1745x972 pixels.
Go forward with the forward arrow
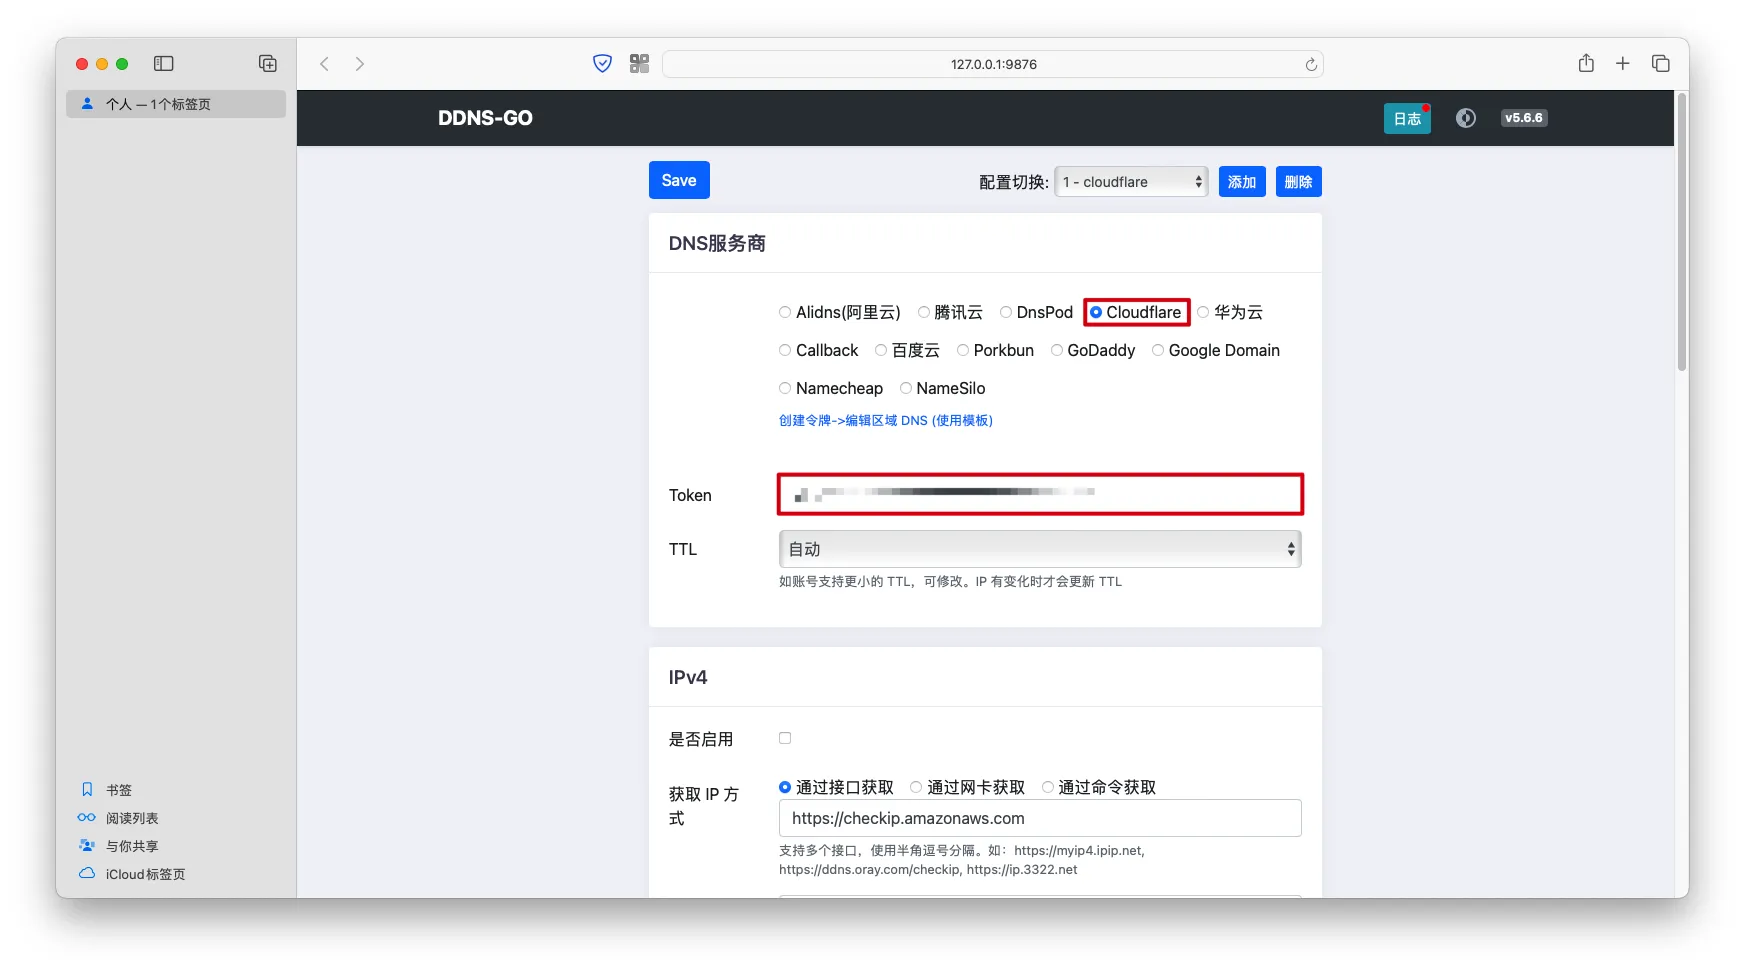[360, 64]
